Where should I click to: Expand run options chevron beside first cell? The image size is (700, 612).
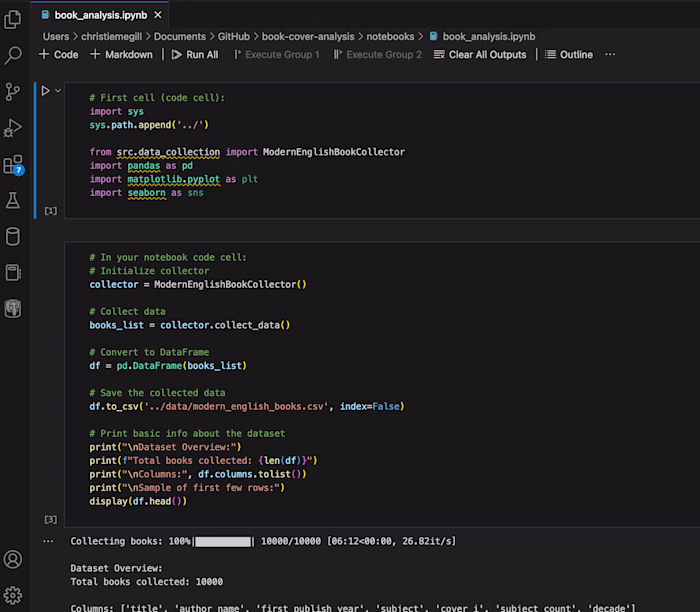(x=58, y=91)
